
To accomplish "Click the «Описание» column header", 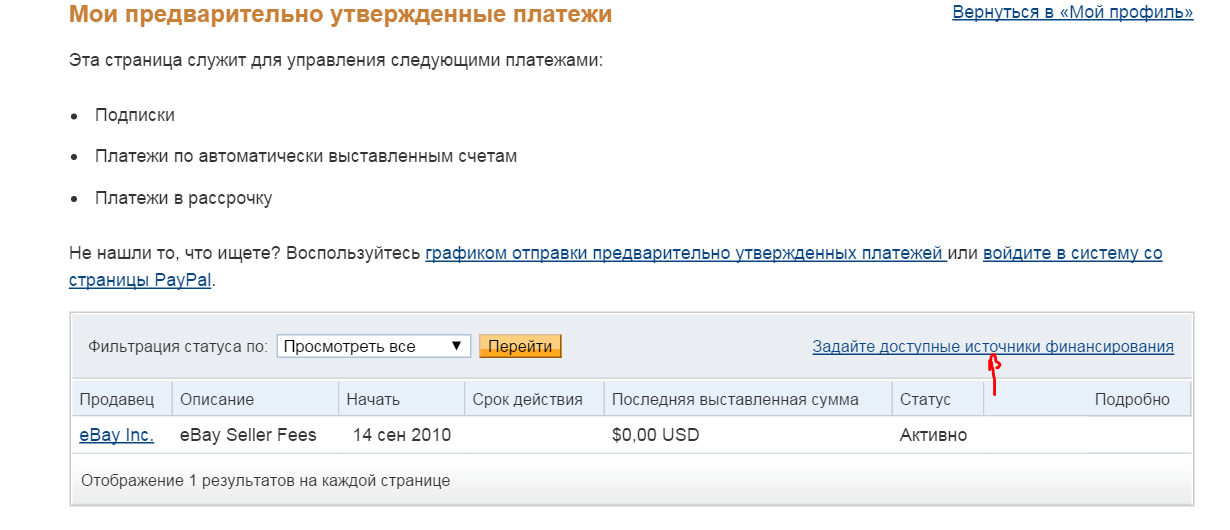I will (x=217, y=399).
